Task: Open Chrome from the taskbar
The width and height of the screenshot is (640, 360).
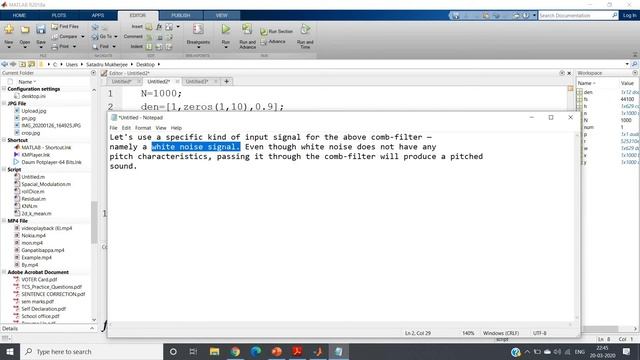Action: tap(235, 351)
